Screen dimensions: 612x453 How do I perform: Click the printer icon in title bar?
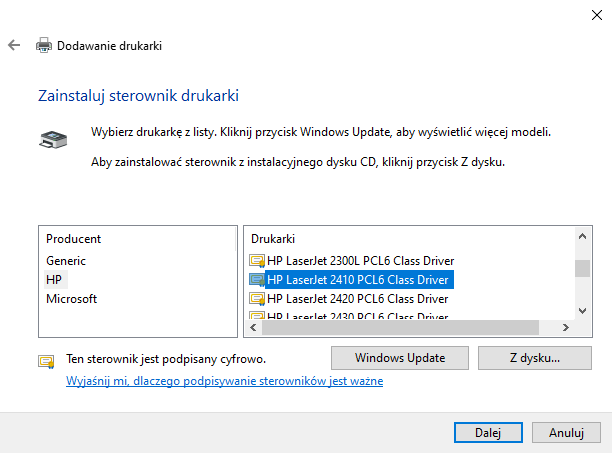44,46
